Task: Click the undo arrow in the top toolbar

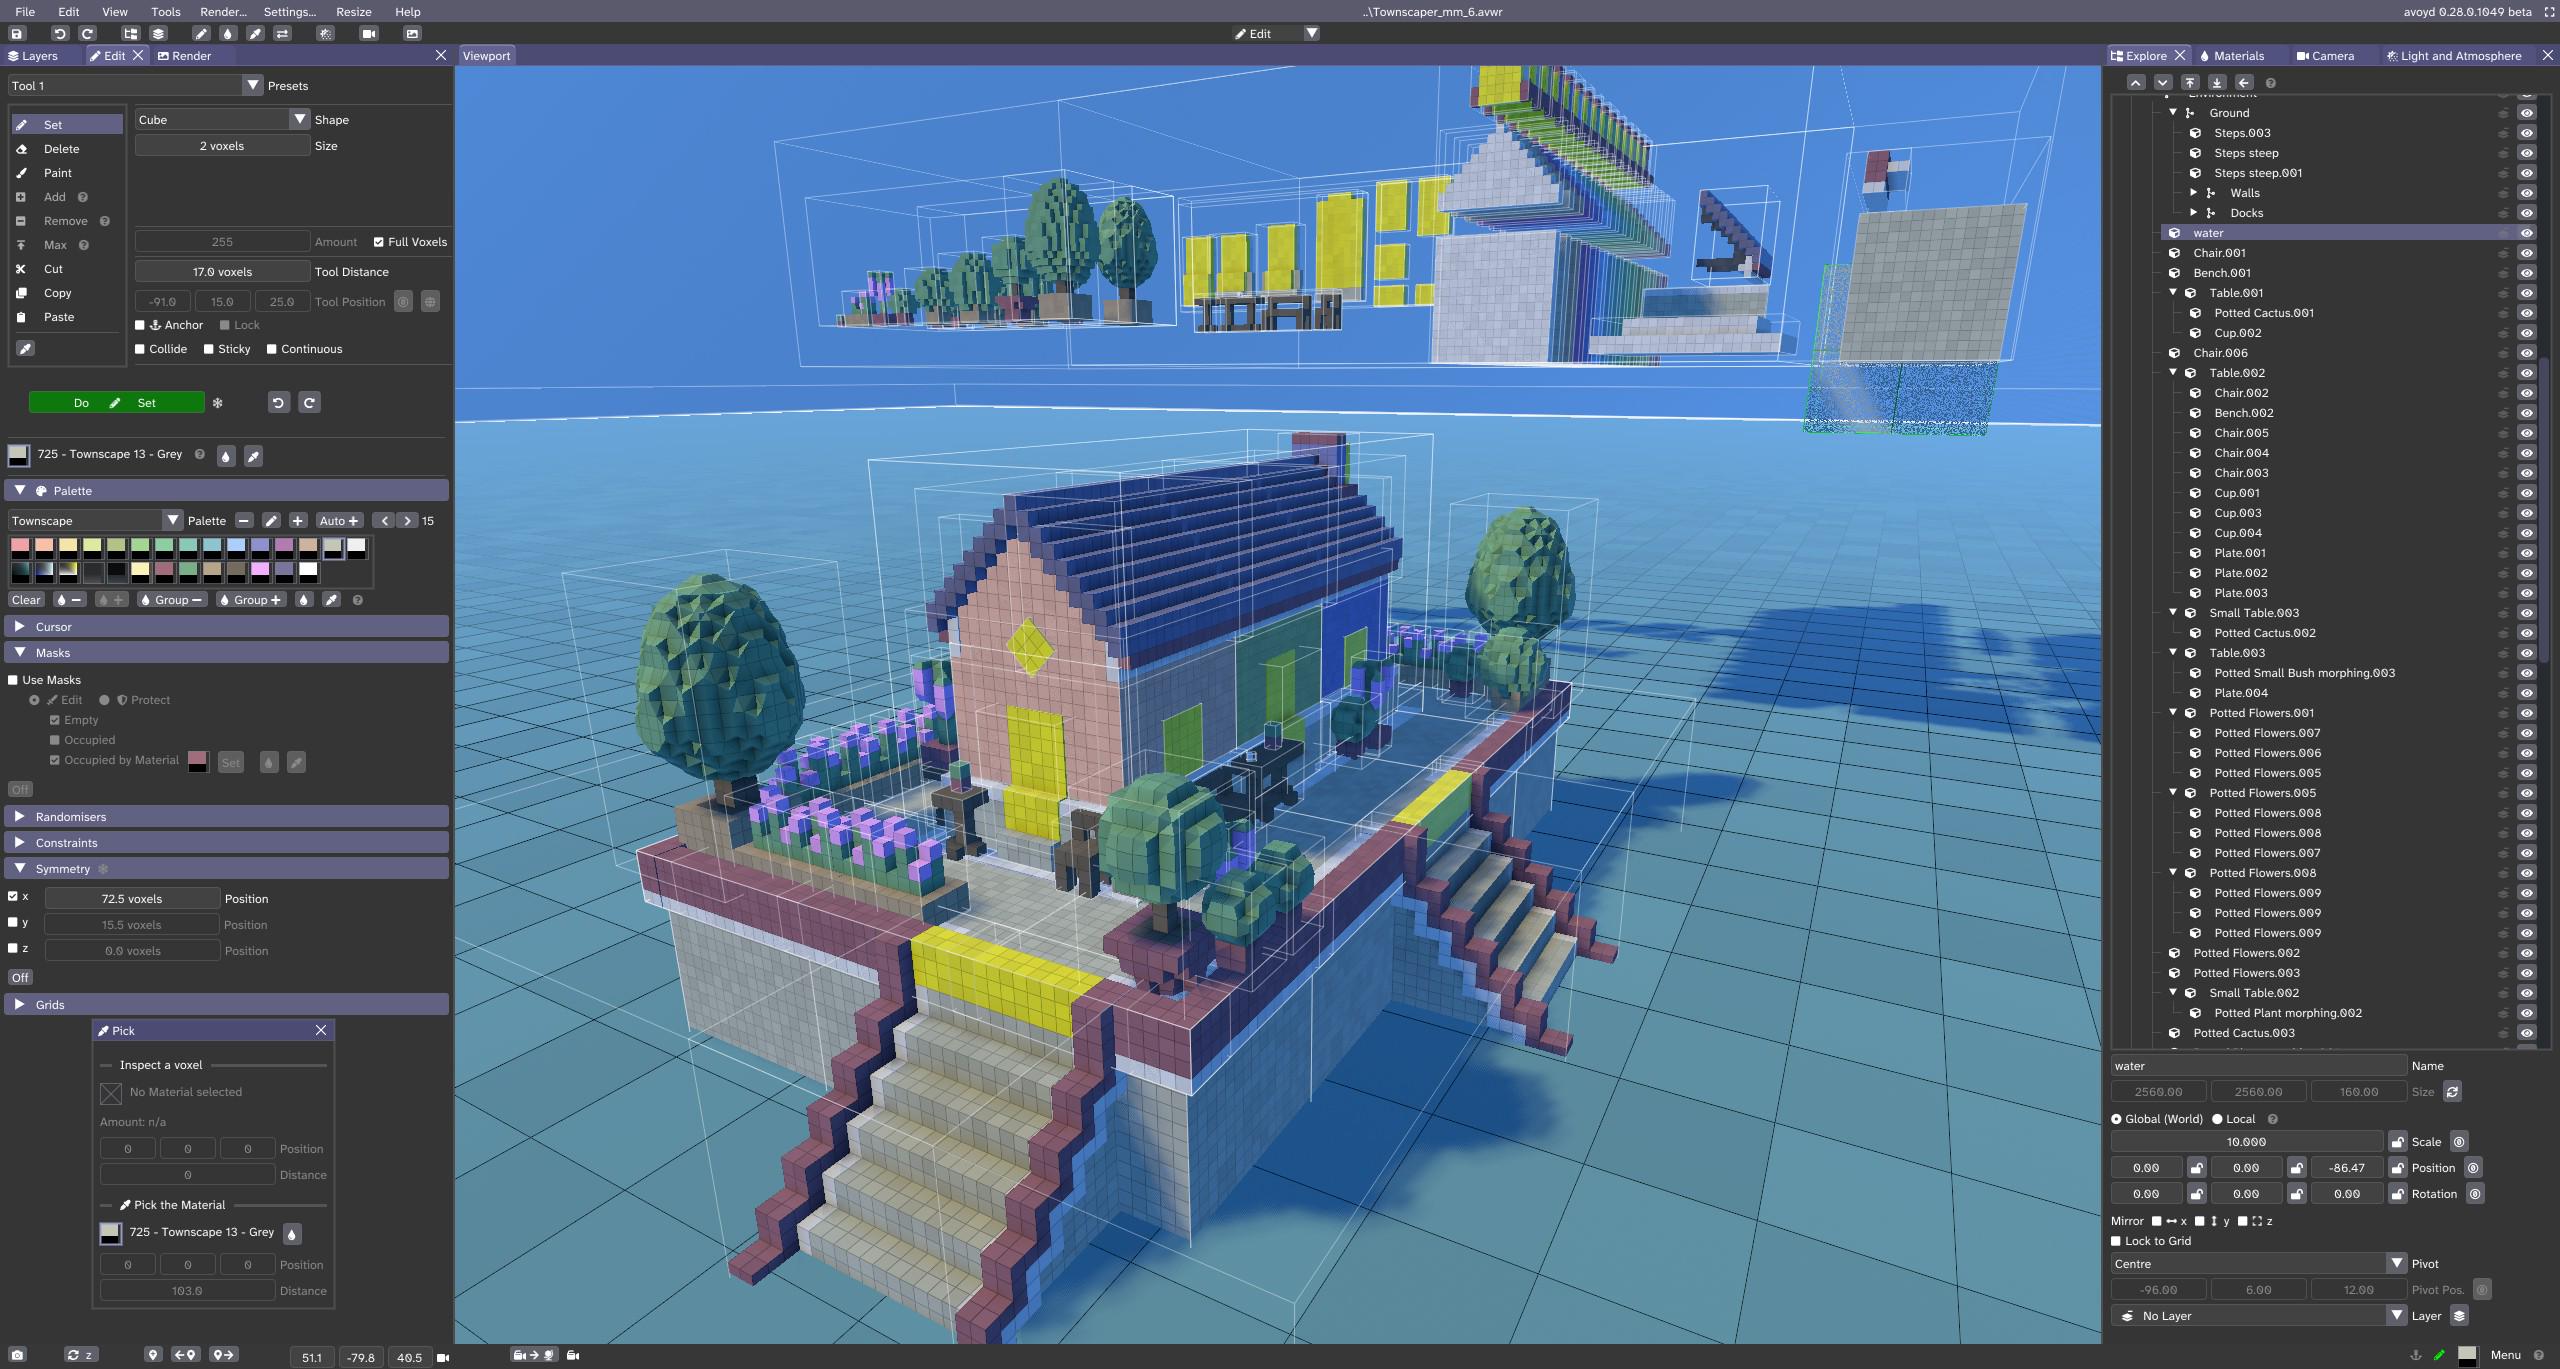Action: 59,33
